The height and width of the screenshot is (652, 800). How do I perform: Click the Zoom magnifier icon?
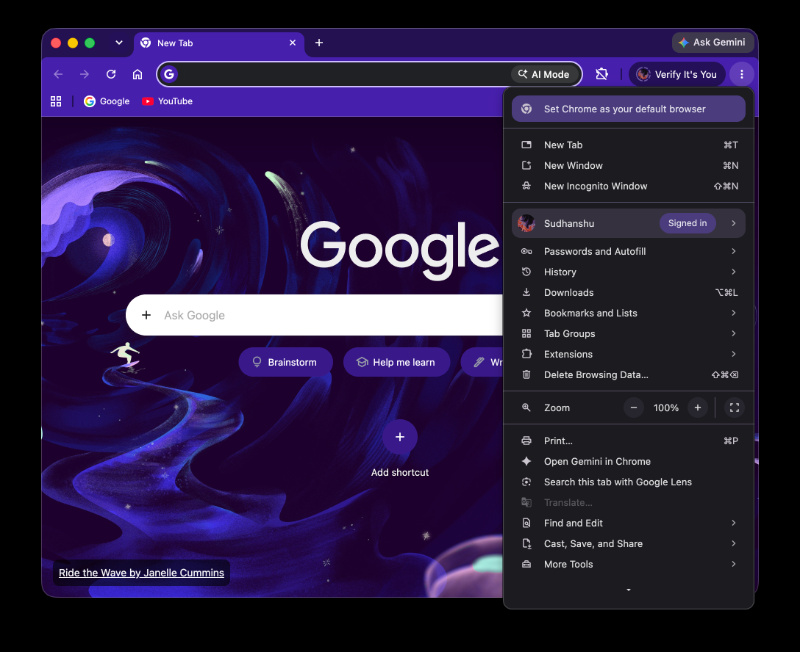526,408
